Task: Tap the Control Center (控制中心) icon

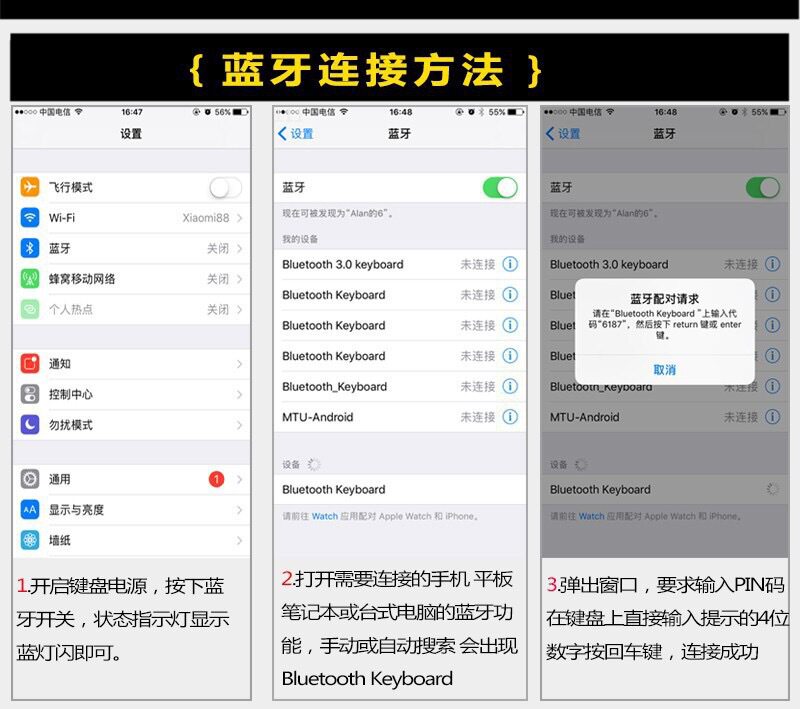Action: click(30, 394)
